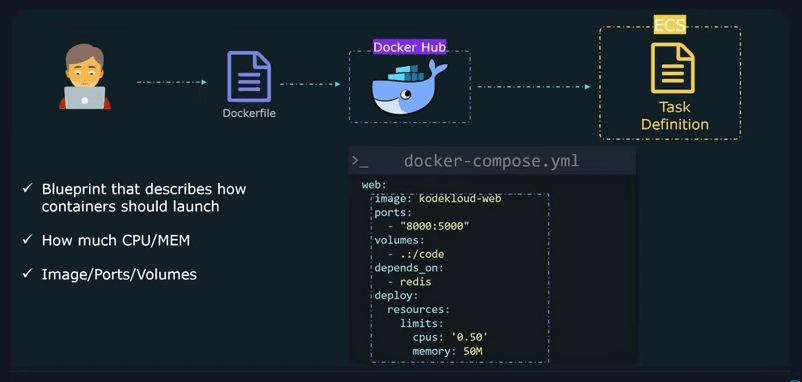Click the deploy: key

pyautogui.click(x=396, y=296)
